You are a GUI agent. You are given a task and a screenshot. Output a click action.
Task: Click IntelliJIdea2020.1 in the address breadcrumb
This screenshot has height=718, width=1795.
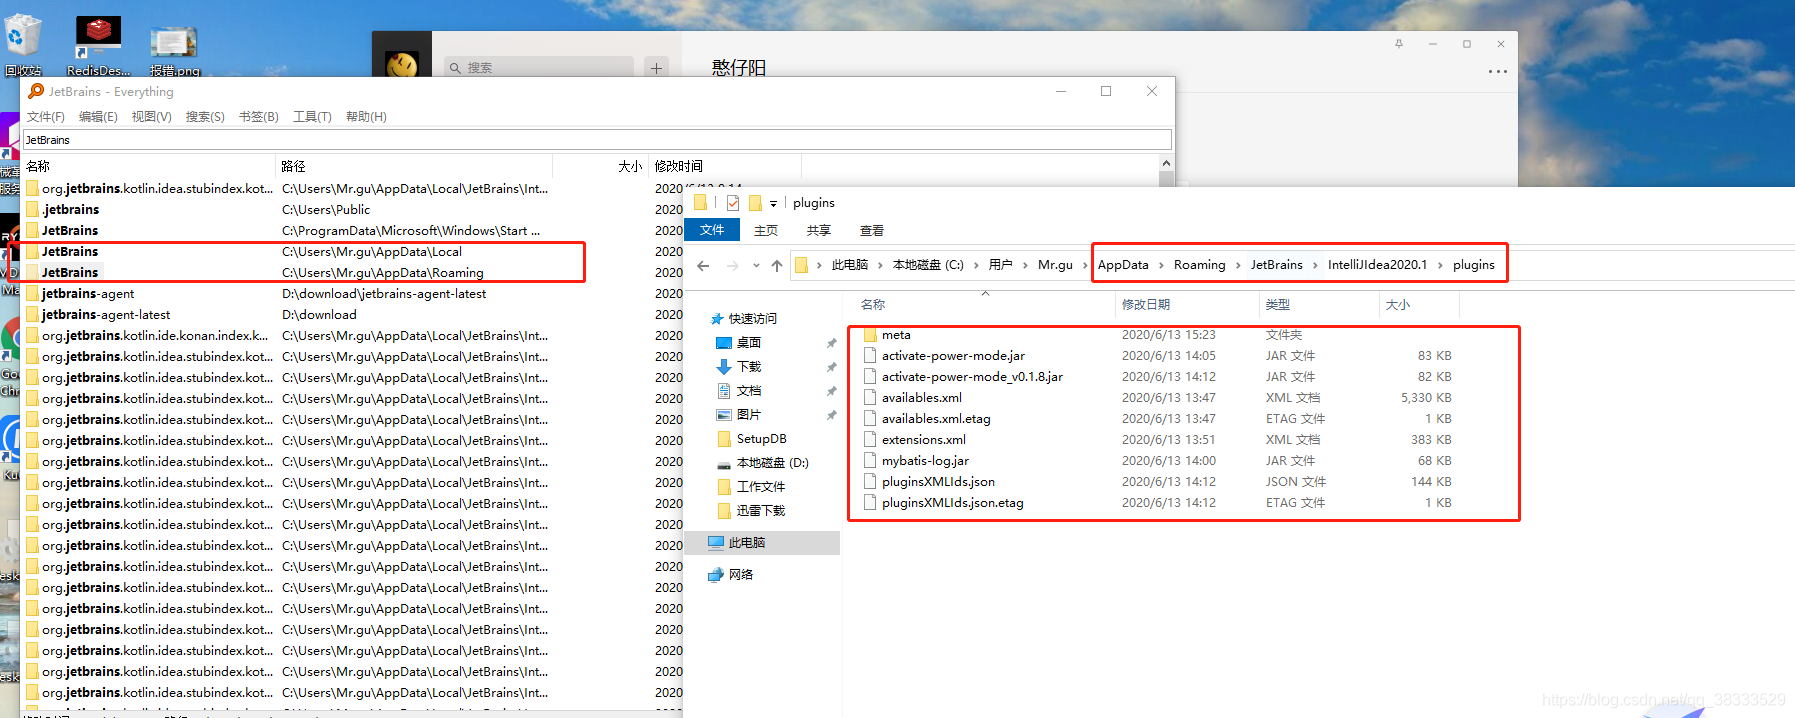[1377, 265]
